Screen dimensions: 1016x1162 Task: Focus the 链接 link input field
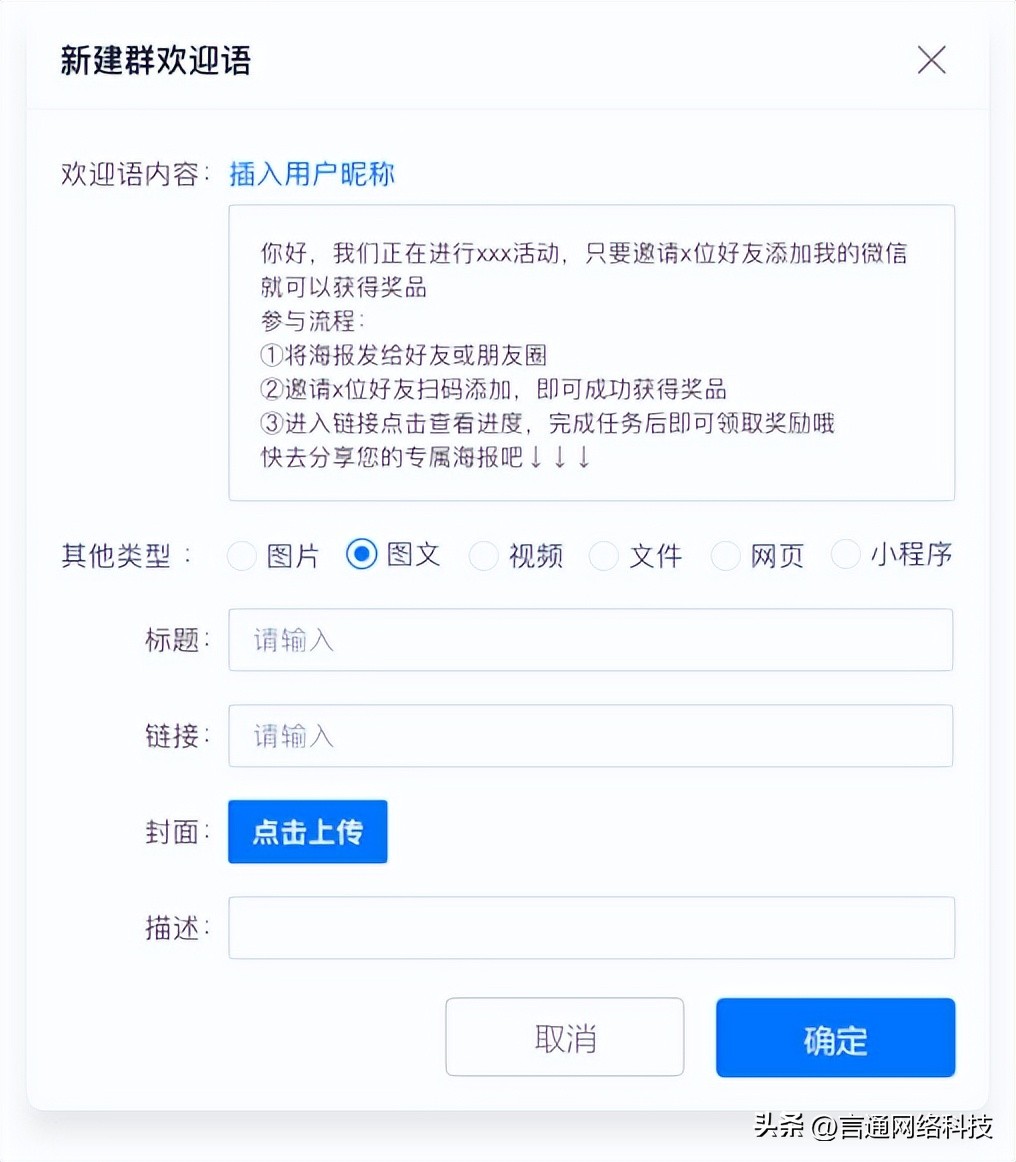(590, 736)
